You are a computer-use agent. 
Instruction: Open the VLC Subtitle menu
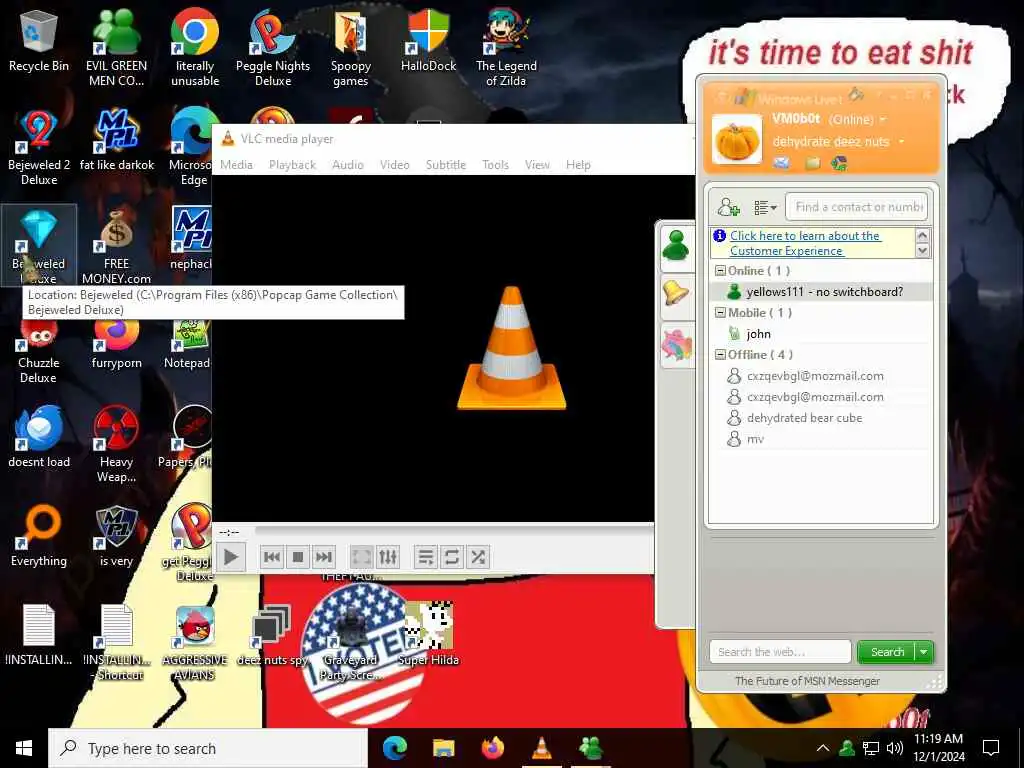446,165
